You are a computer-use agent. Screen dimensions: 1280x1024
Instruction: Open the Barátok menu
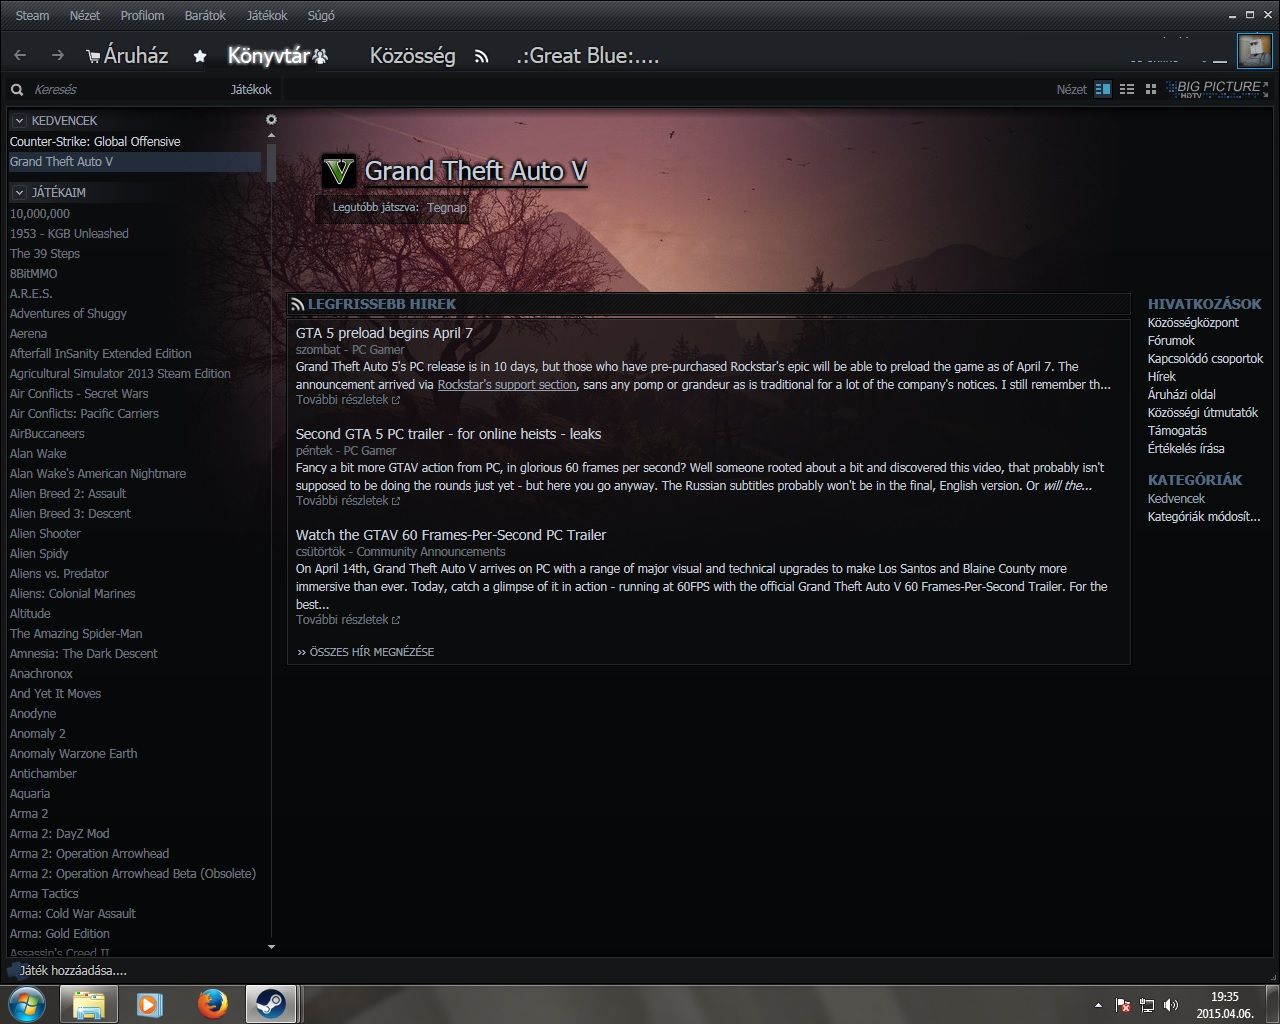(205, 16)
